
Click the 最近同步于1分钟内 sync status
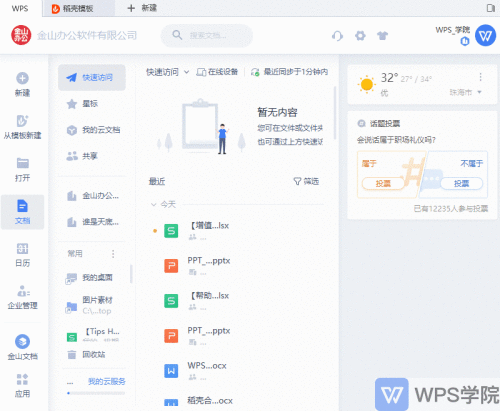(x=289, y=72)
